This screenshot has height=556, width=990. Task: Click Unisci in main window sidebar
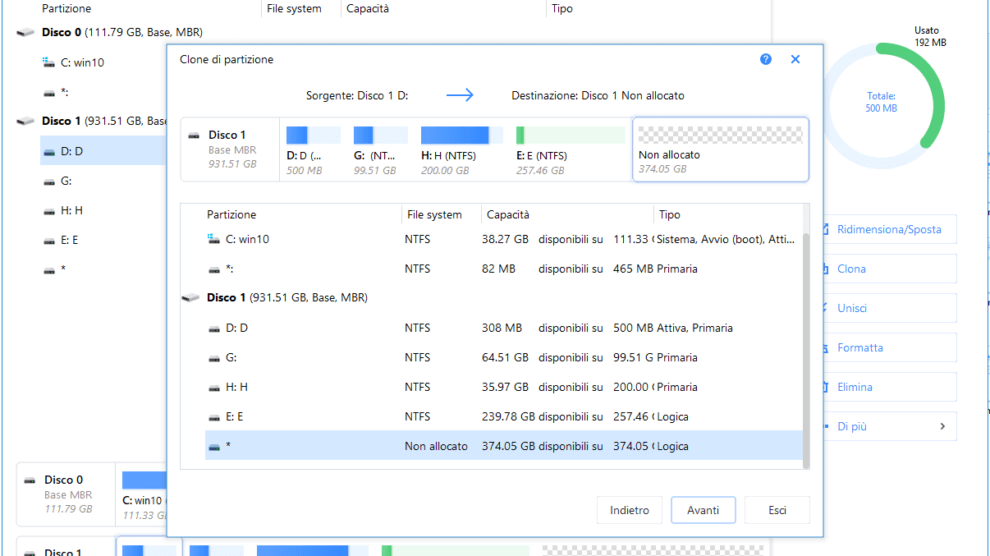tap(889, 309)
